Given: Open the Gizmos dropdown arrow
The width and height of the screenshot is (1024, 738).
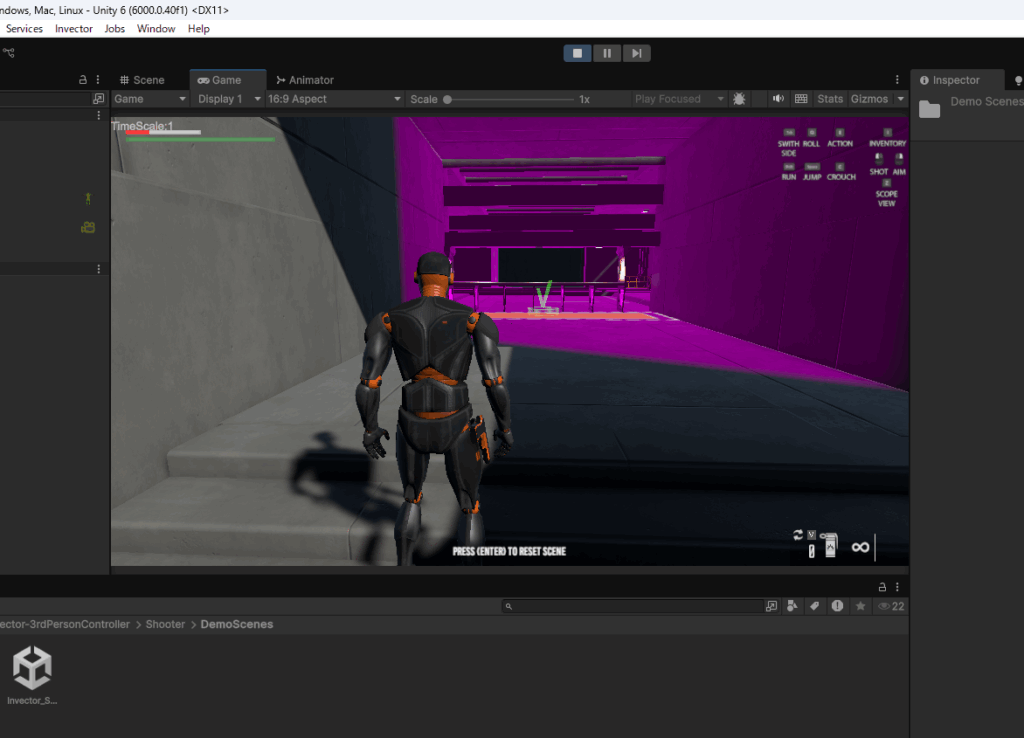Looking at the screenshot, I should tap(900, 99).
